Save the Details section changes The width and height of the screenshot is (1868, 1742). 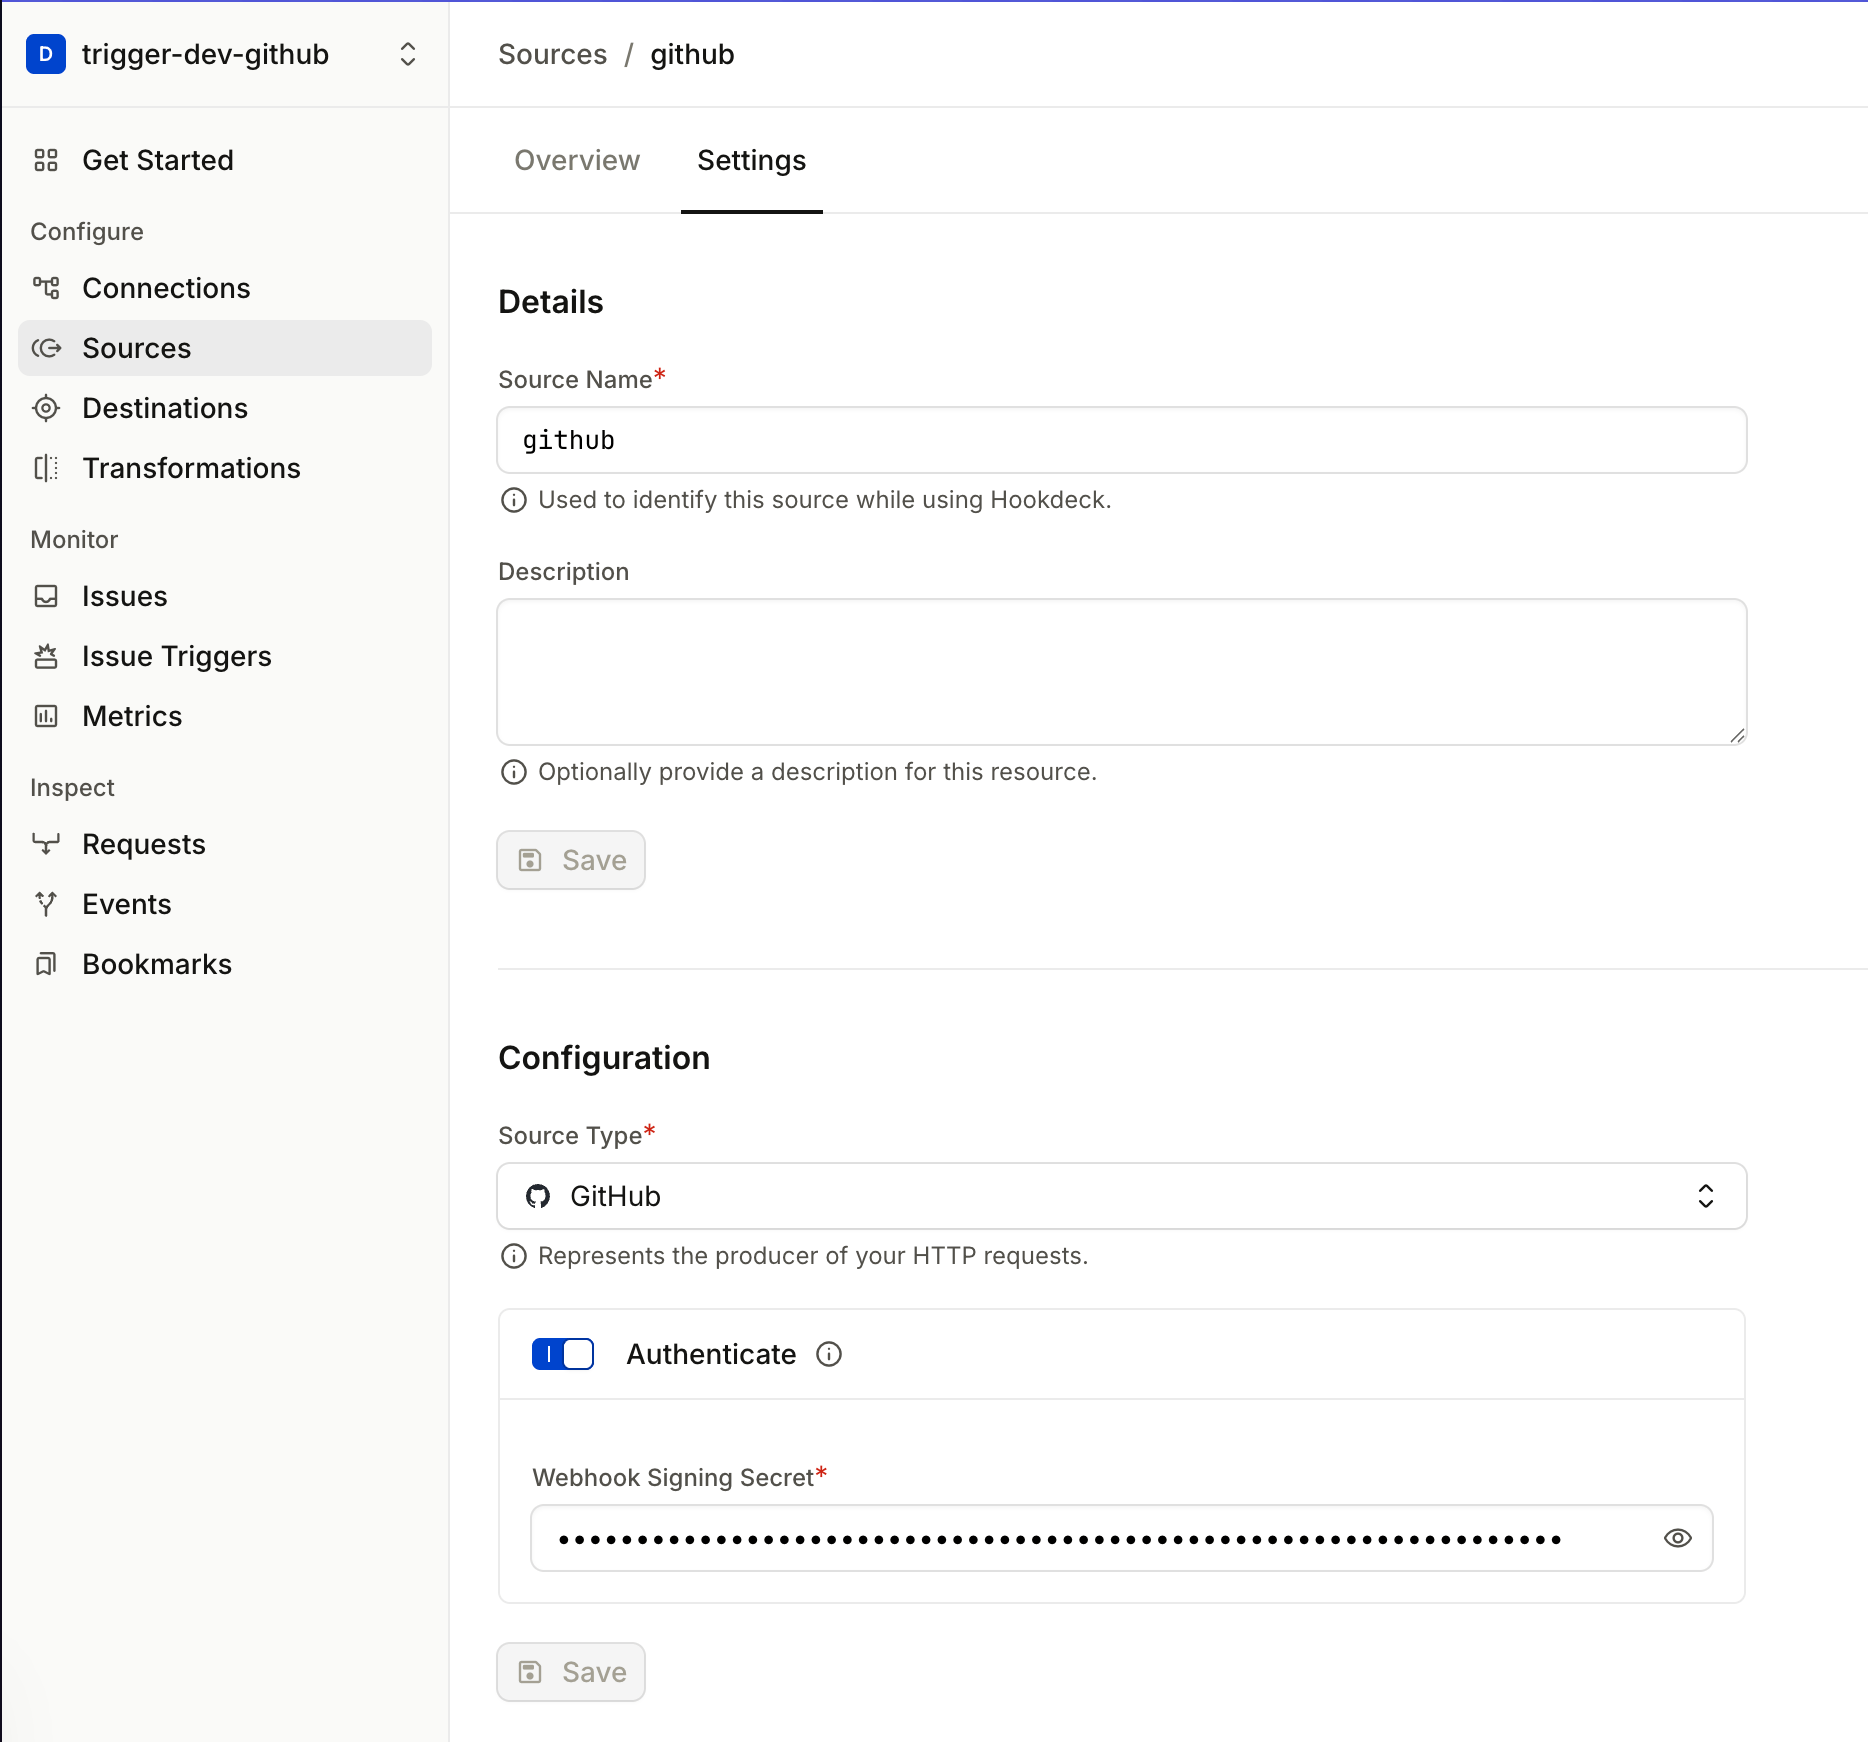570,860
